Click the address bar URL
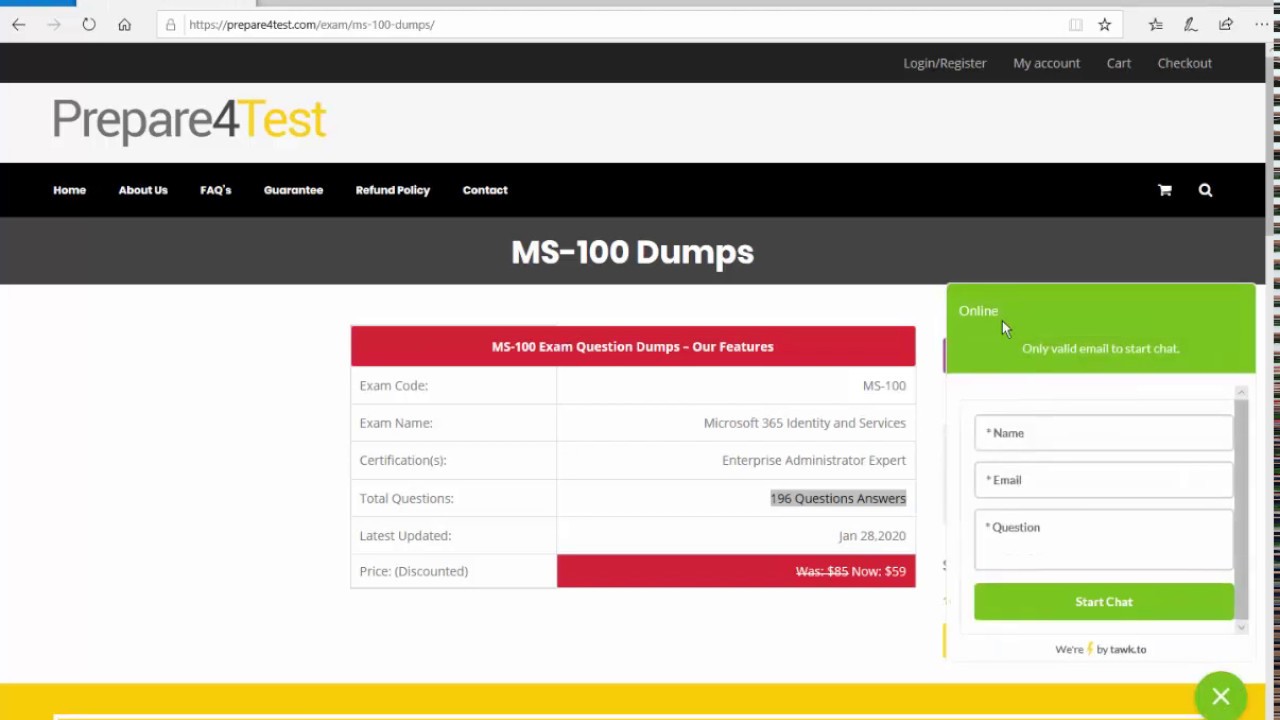The width and height of the screenshot is (1280, 720). coord(311,24)
